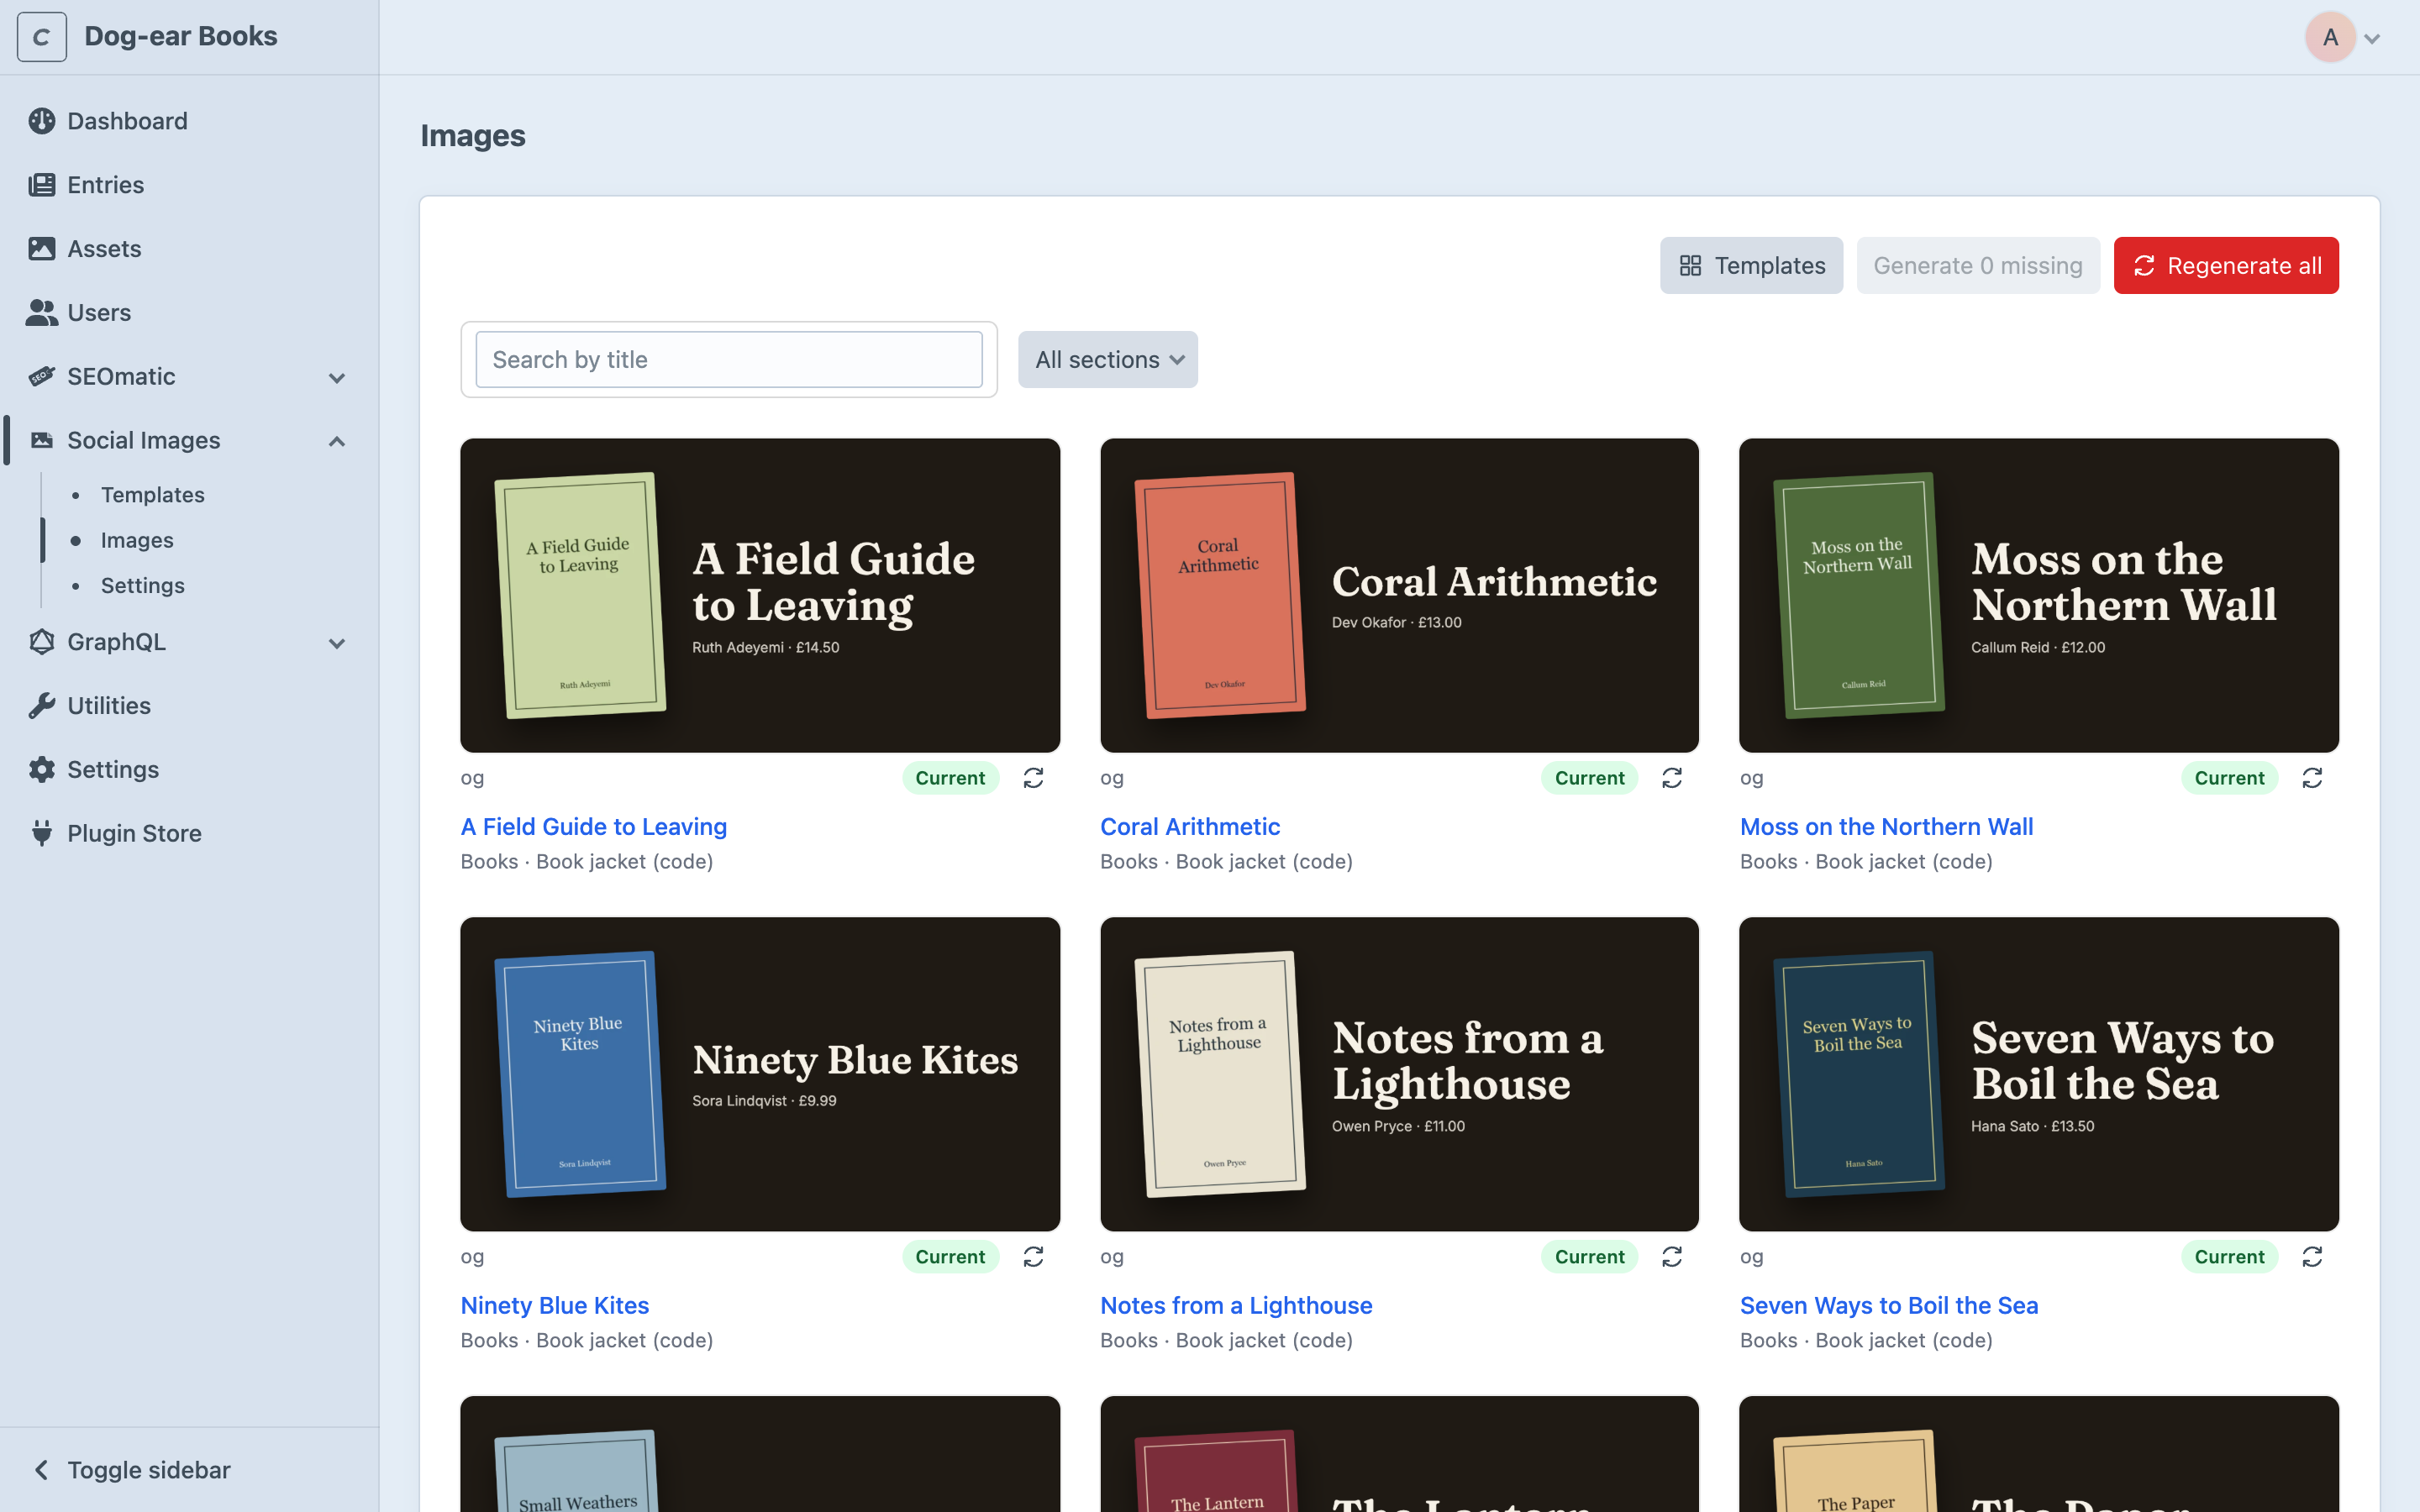Click the Assets image icon
The image size is (2420, 1512).
click(x=42, y=249)
